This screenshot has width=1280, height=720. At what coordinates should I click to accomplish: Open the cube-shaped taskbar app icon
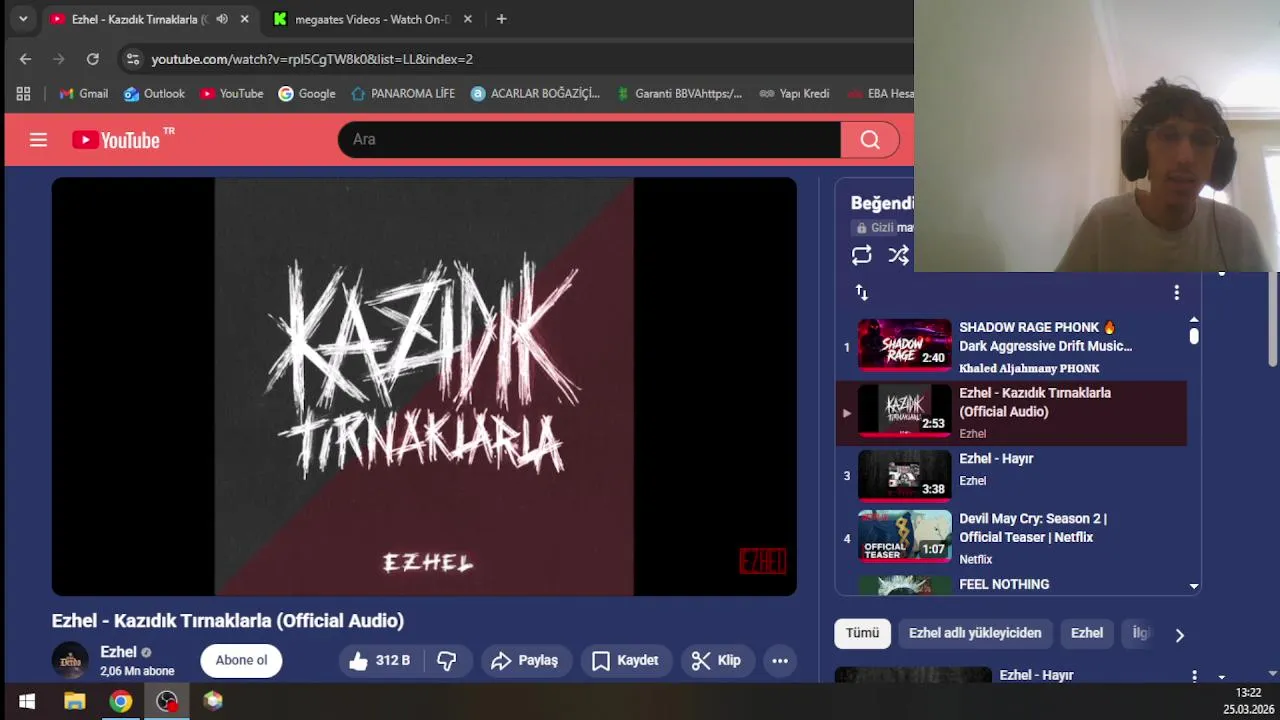[213, 701]
